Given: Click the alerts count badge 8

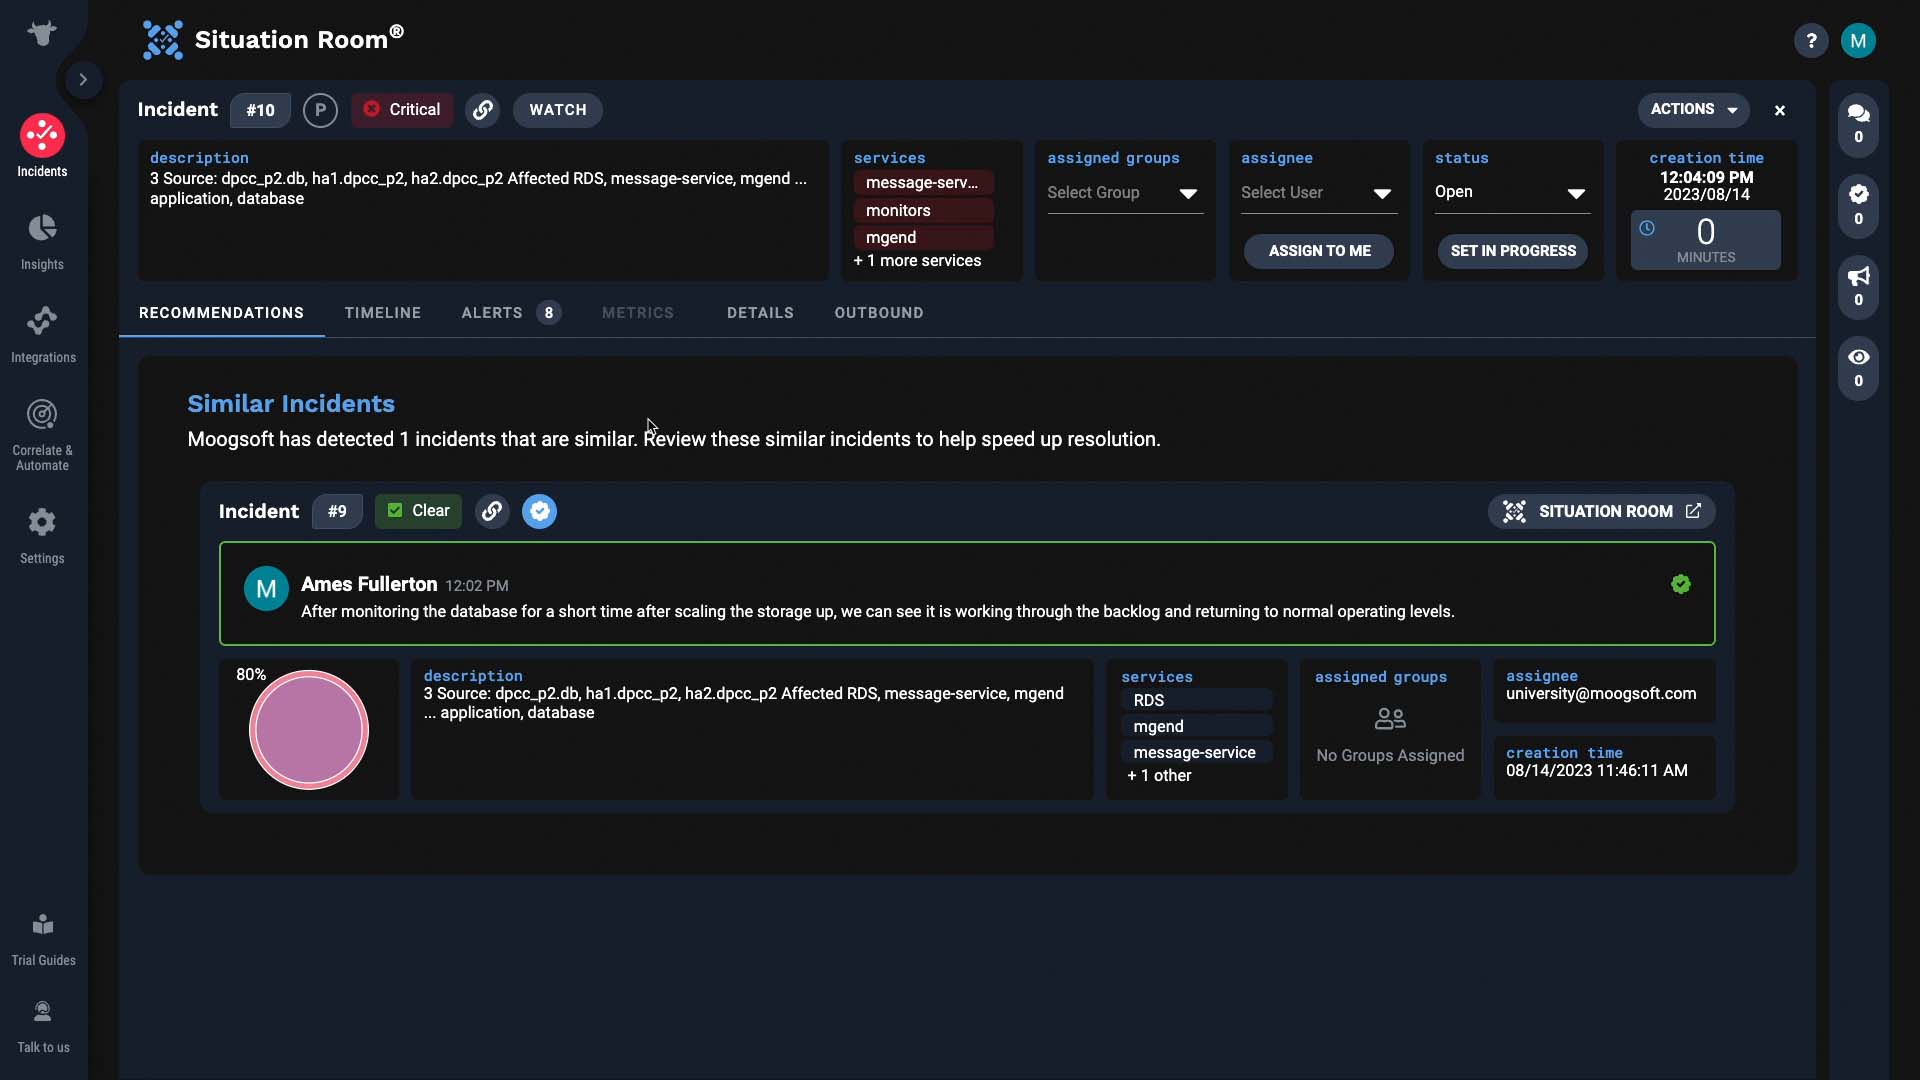Looking at the screenshot, I should click(548, 313).
